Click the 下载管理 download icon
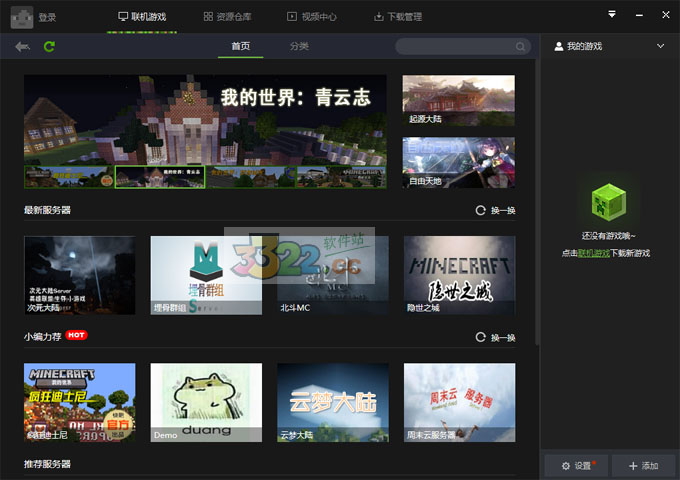 (x=379, y=17)
